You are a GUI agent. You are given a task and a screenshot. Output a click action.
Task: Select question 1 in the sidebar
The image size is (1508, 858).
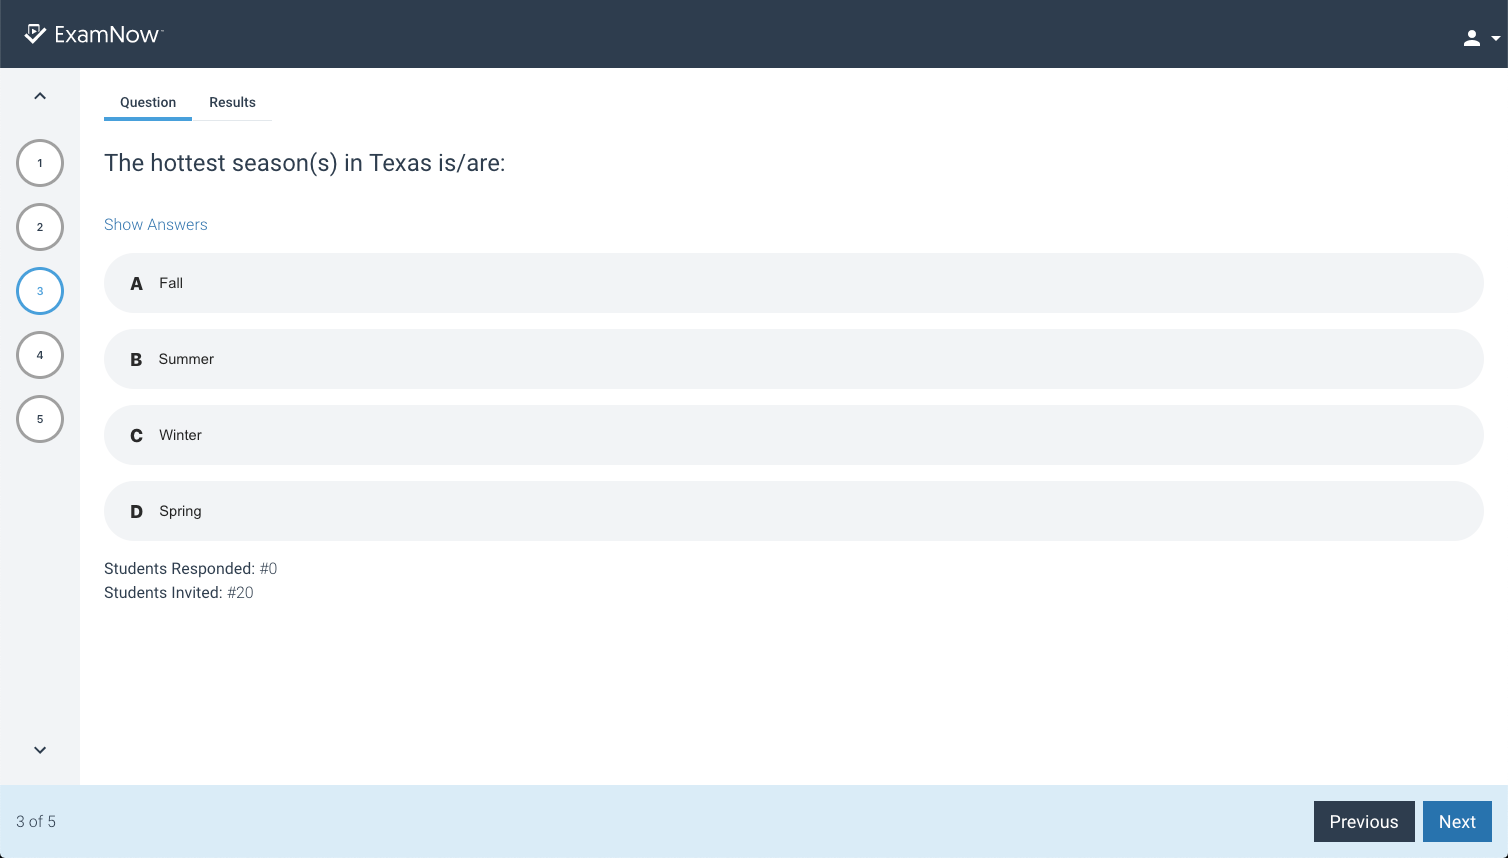[39, 162]
